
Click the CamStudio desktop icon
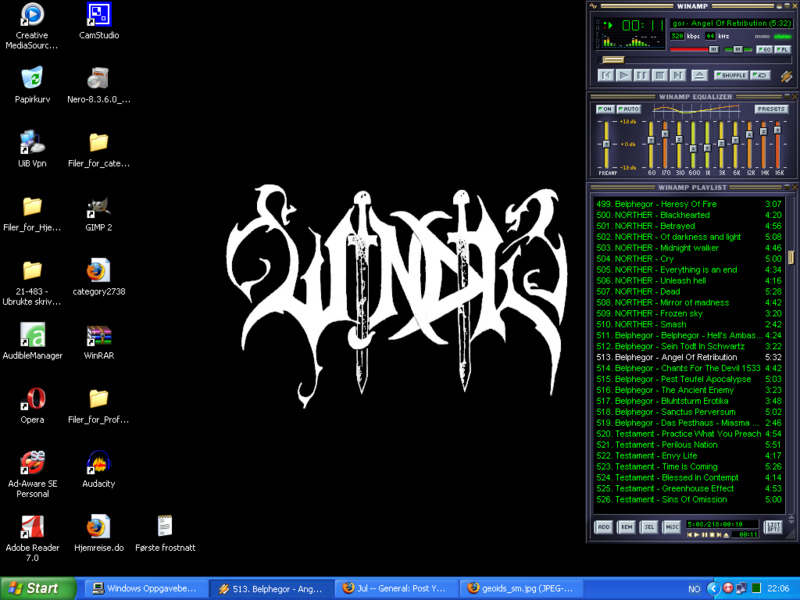coord(99,21)
